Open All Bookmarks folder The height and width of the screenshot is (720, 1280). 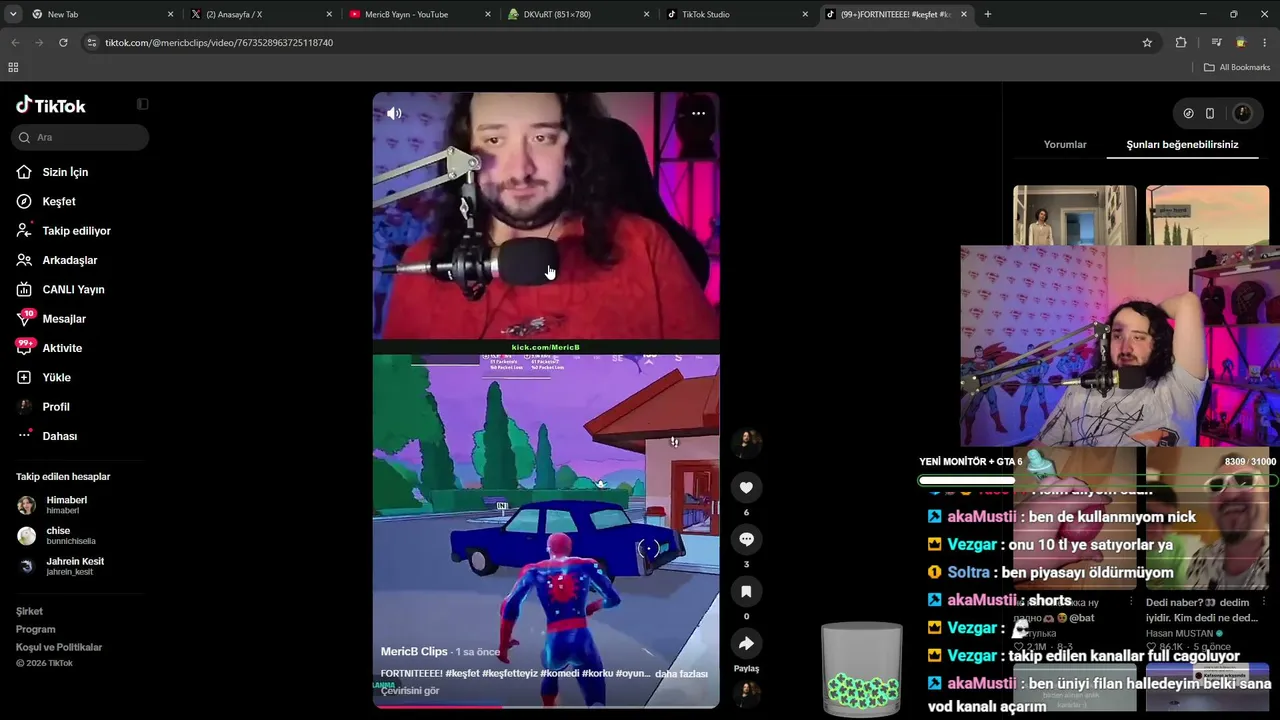click(x=1237, y=67)
